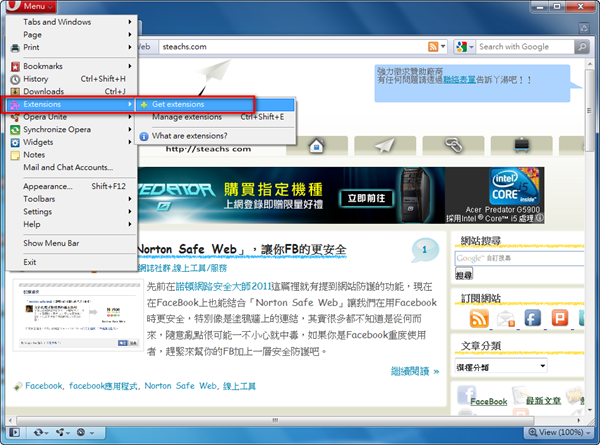Click the Google custom search field
Viewport: 600px width, 445px height.
pyautogui.click(x=519, y=258)
